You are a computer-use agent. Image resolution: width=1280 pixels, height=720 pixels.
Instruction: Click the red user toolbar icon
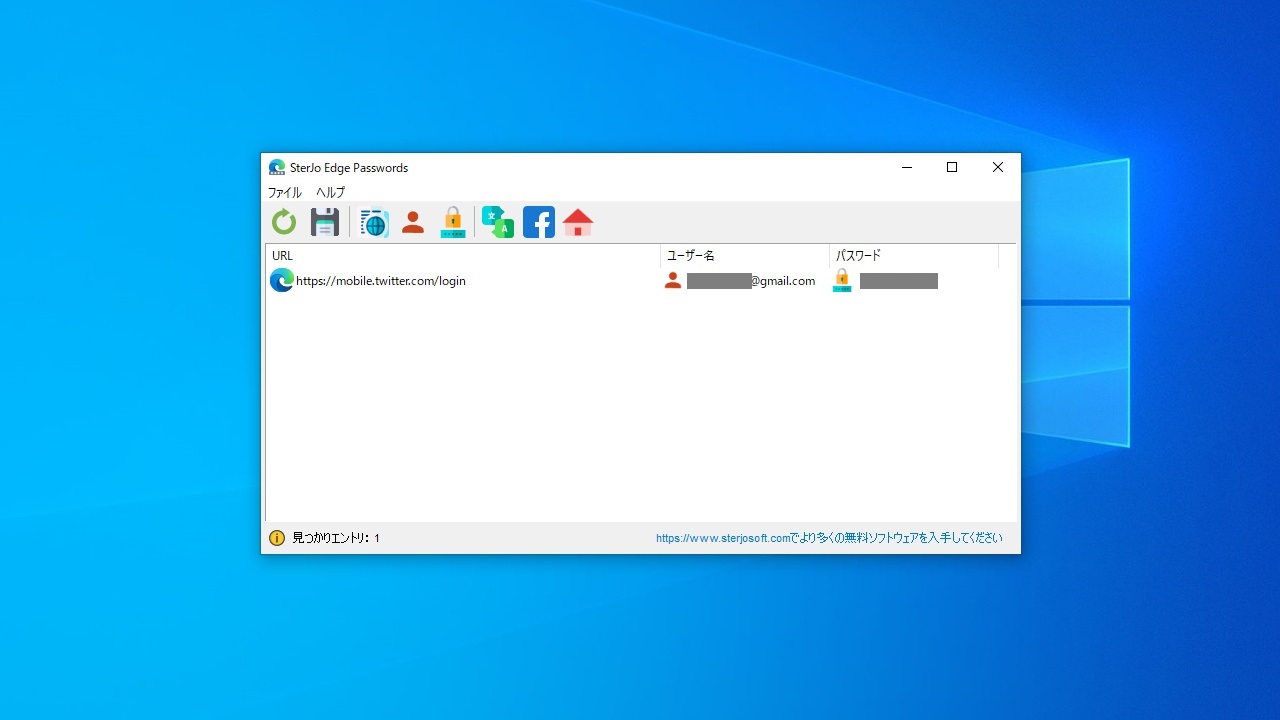point(413,222)
